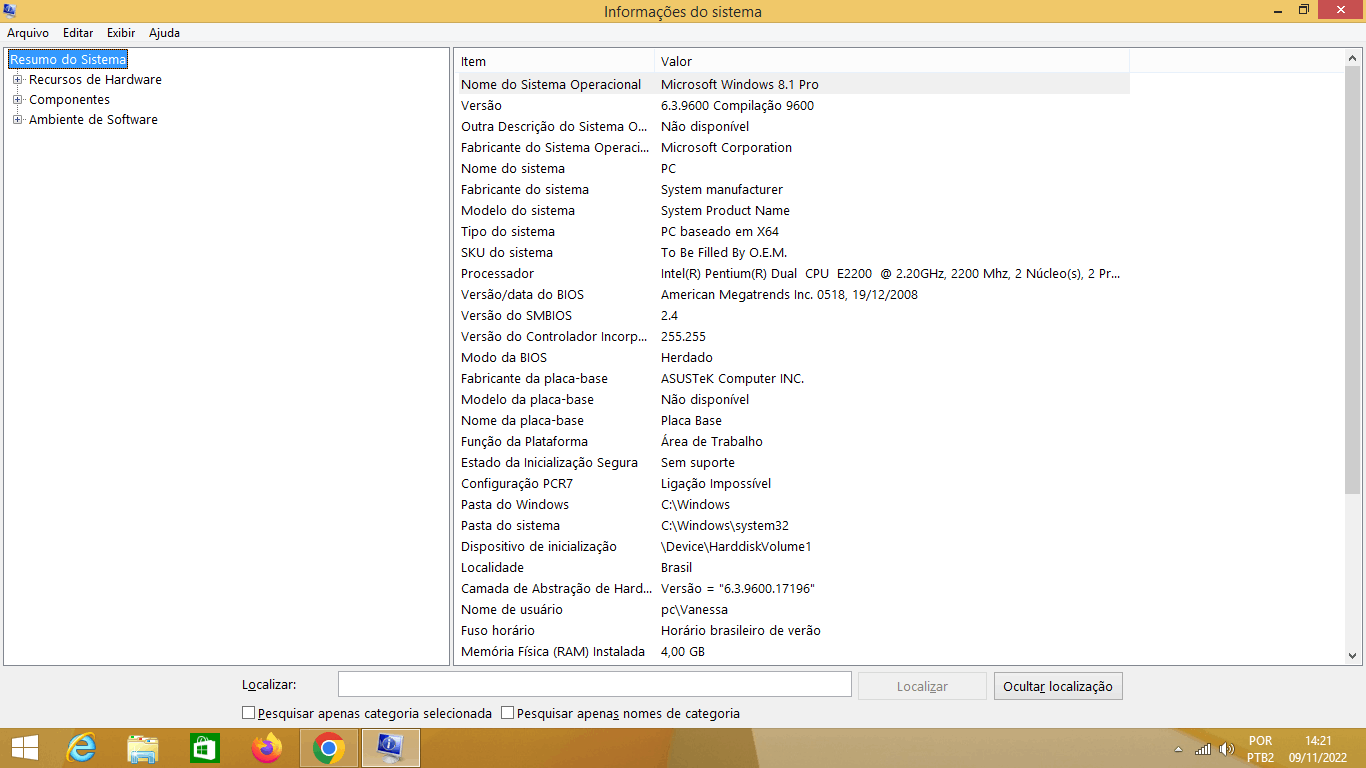Select the Configuração PCR7 row
This screenshot has width=1366, height=768.
[x=793, y=483]
